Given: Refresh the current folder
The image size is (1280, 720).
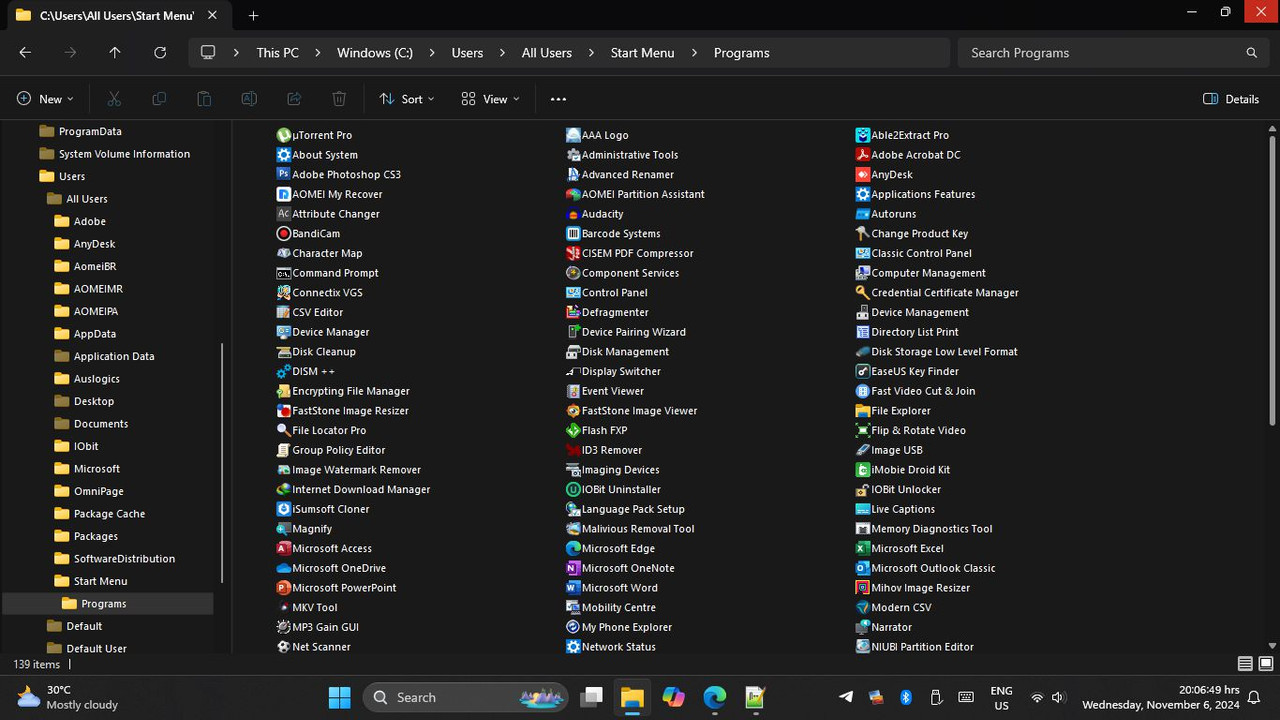Looking at the screenshot, I should point(160,53).
